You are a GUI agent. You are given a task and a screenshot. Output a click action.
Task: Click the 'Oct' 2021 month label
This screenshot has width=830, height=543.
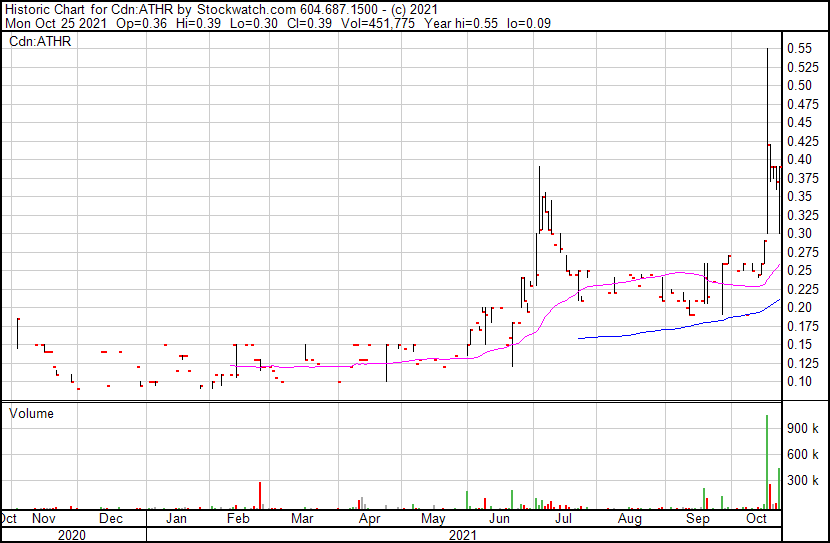[756, 518]
